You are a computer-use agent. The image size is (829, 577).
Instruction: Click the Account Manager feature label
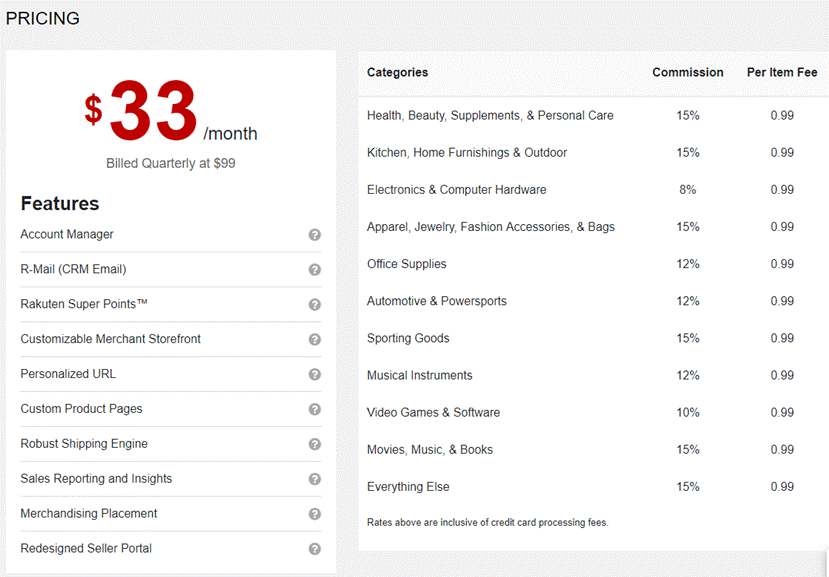(x=67, y=235)
